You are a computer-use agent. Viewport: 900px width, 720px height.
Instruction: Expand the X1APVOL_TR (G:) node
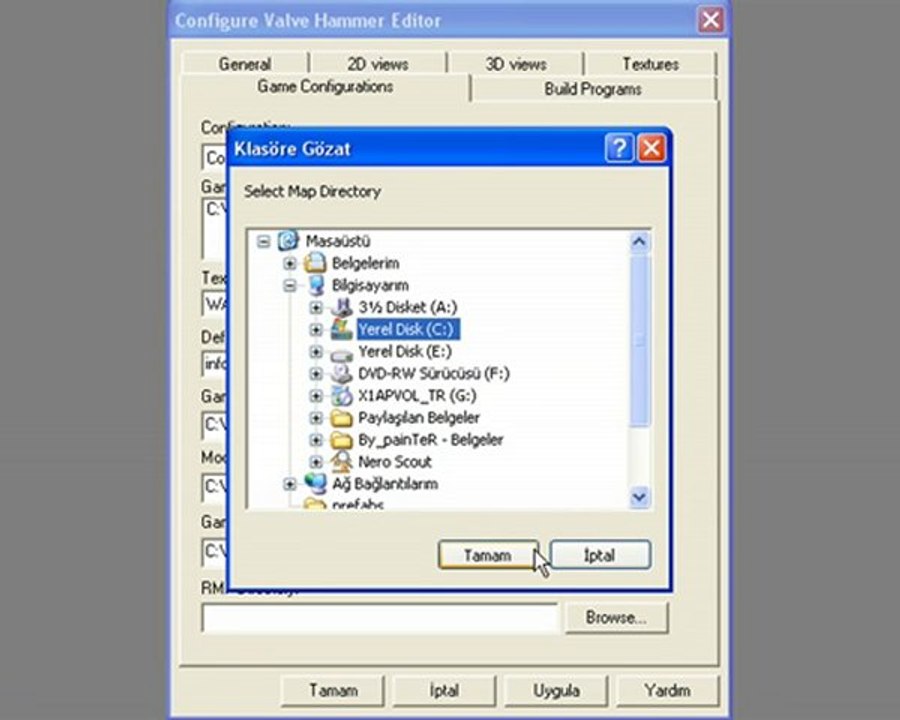coord(316,396)
